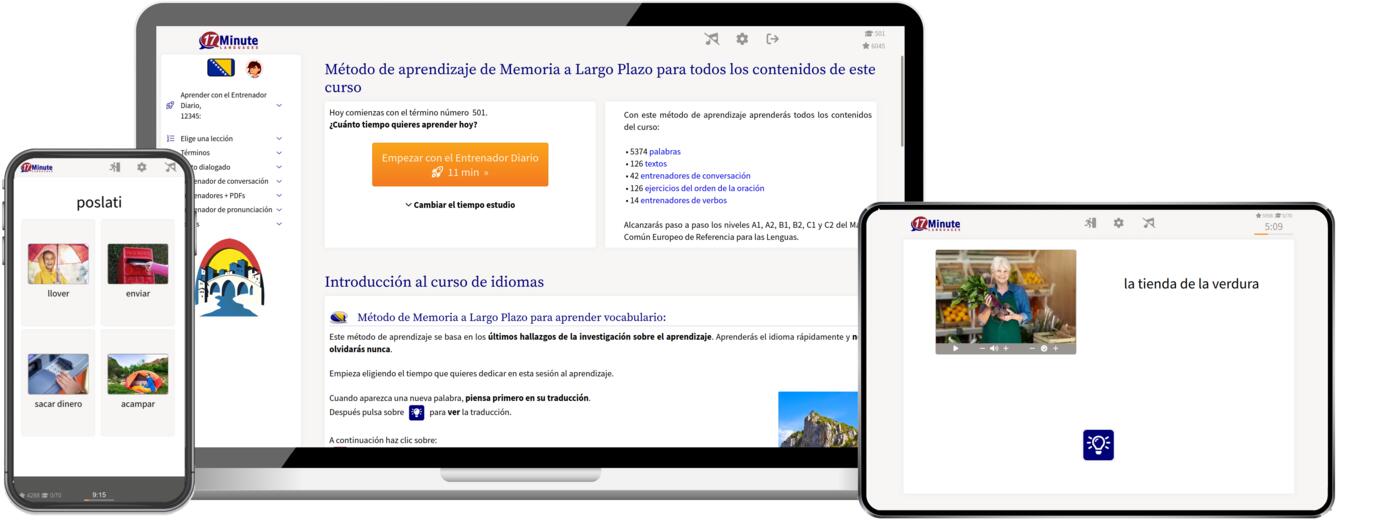
Task: Click the mute sound icon on the phone
Action: tap(170, 167)
